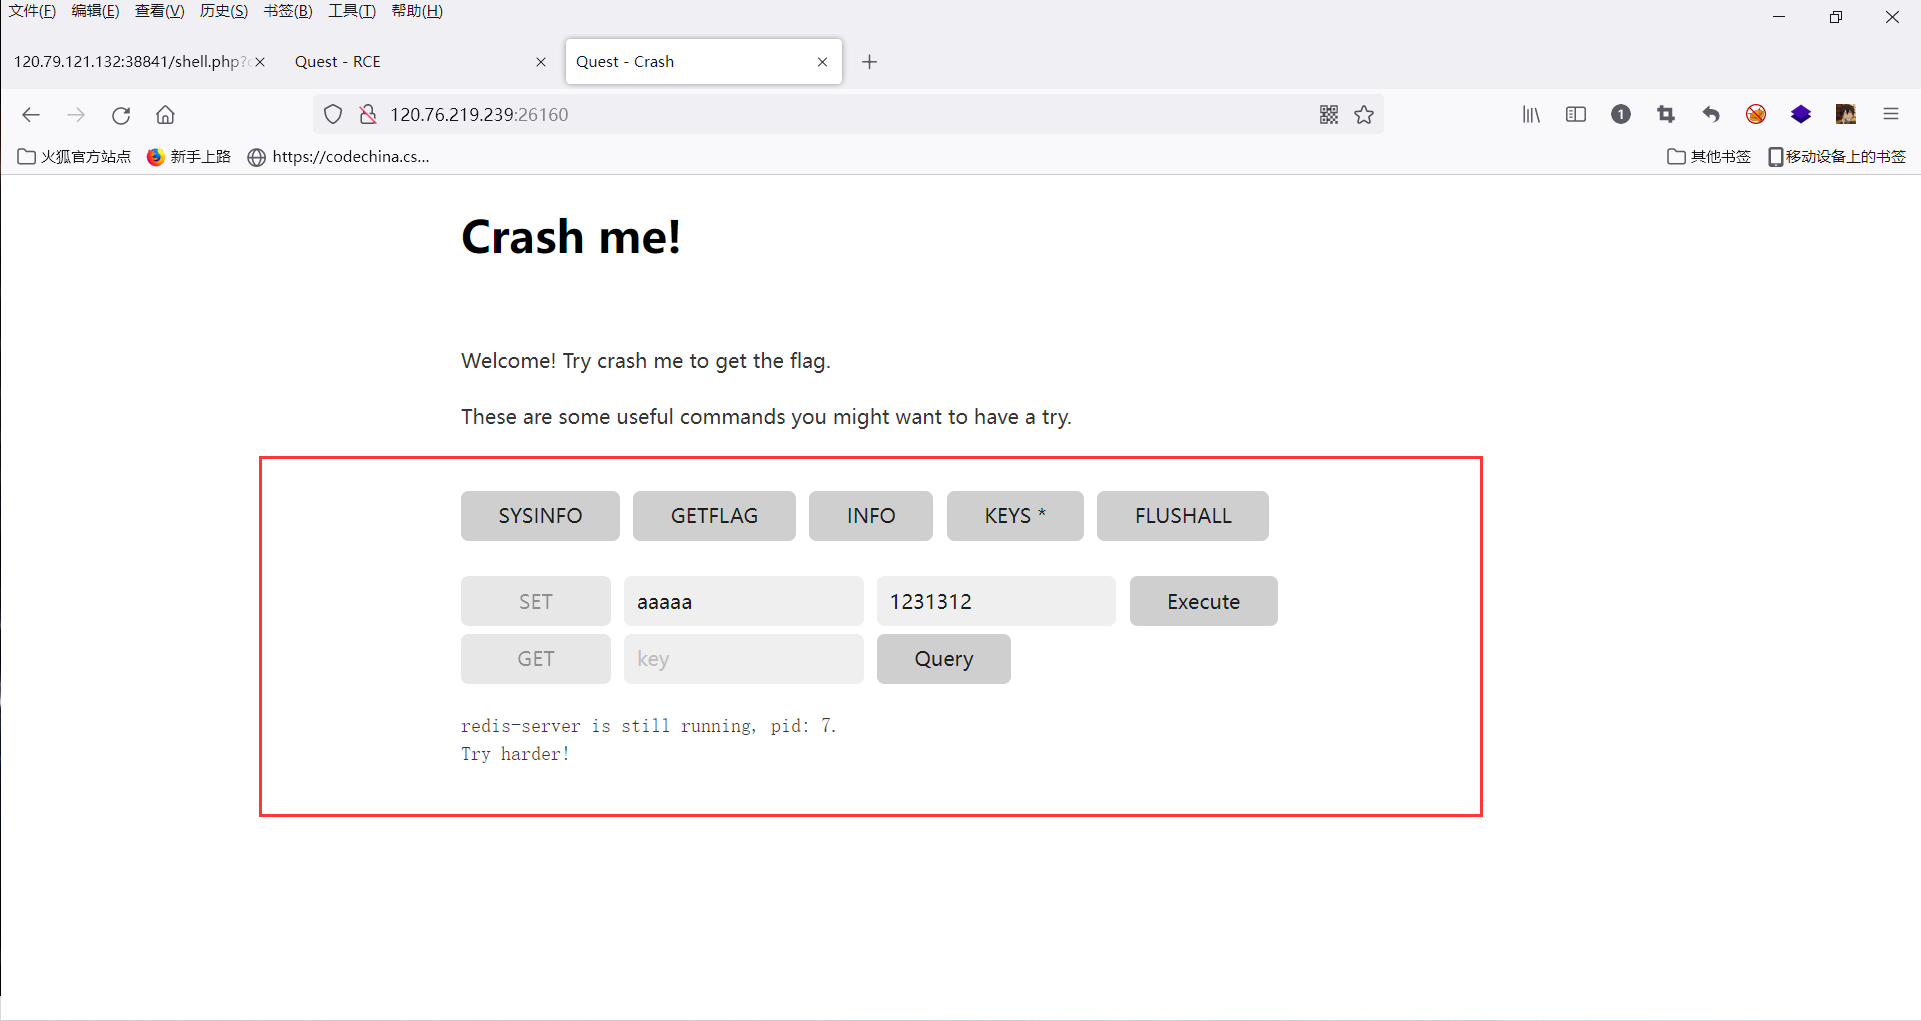The width and height of the screenshot is (1921, 1021).
Task: Click the purple diamond extension icon
Action: [x=1801, y=115]
